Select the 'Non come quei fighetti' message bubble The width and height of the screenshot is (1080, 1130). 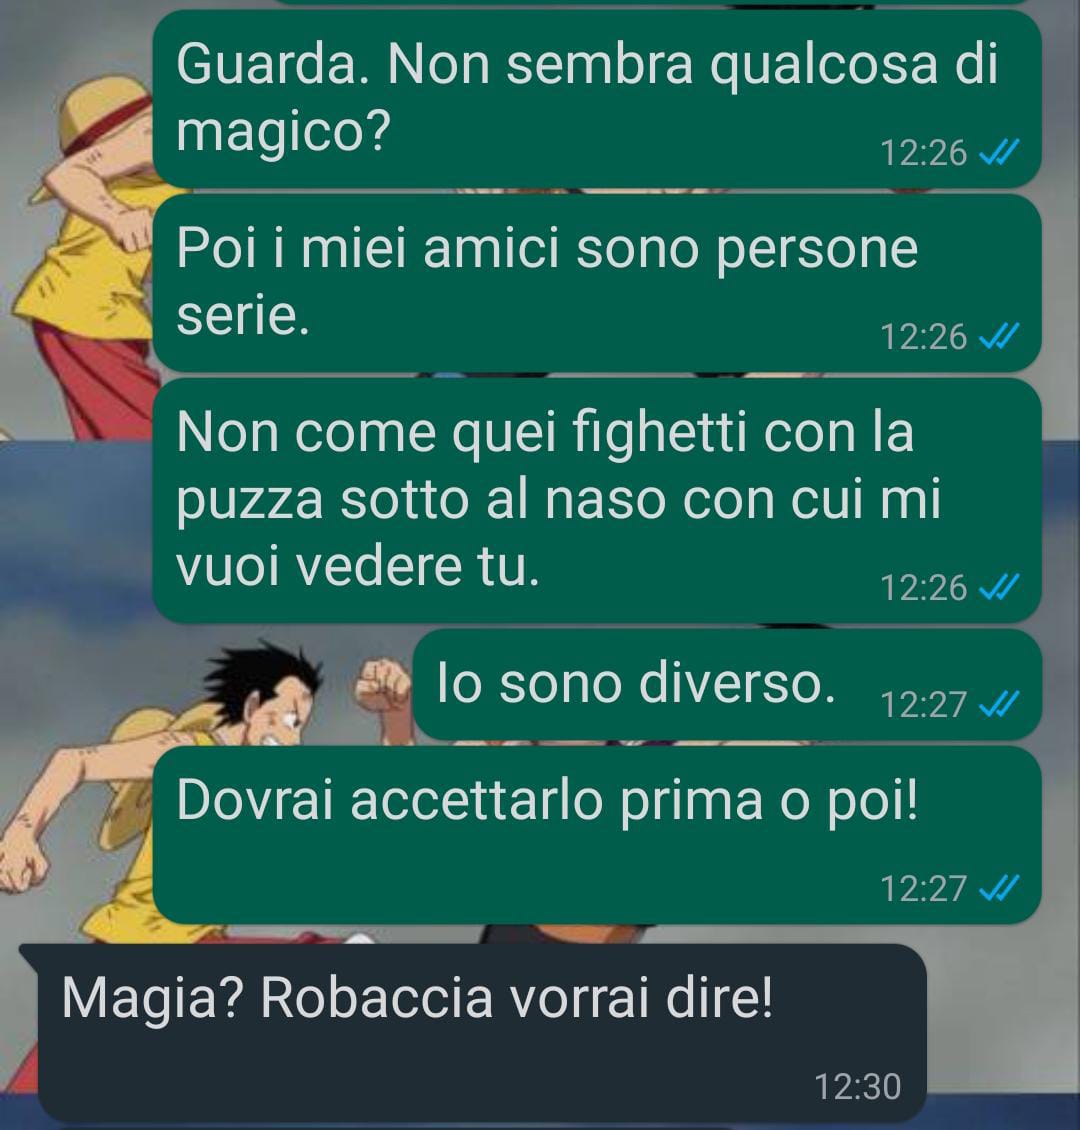click(x=597, y=501)
